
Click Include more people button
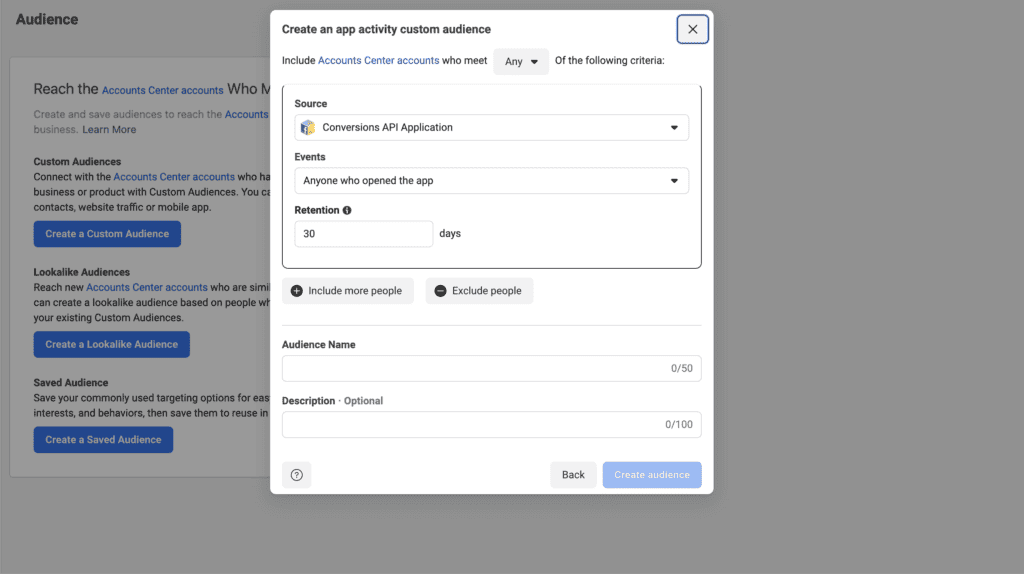pyautogui.click(x=347, y=291)
